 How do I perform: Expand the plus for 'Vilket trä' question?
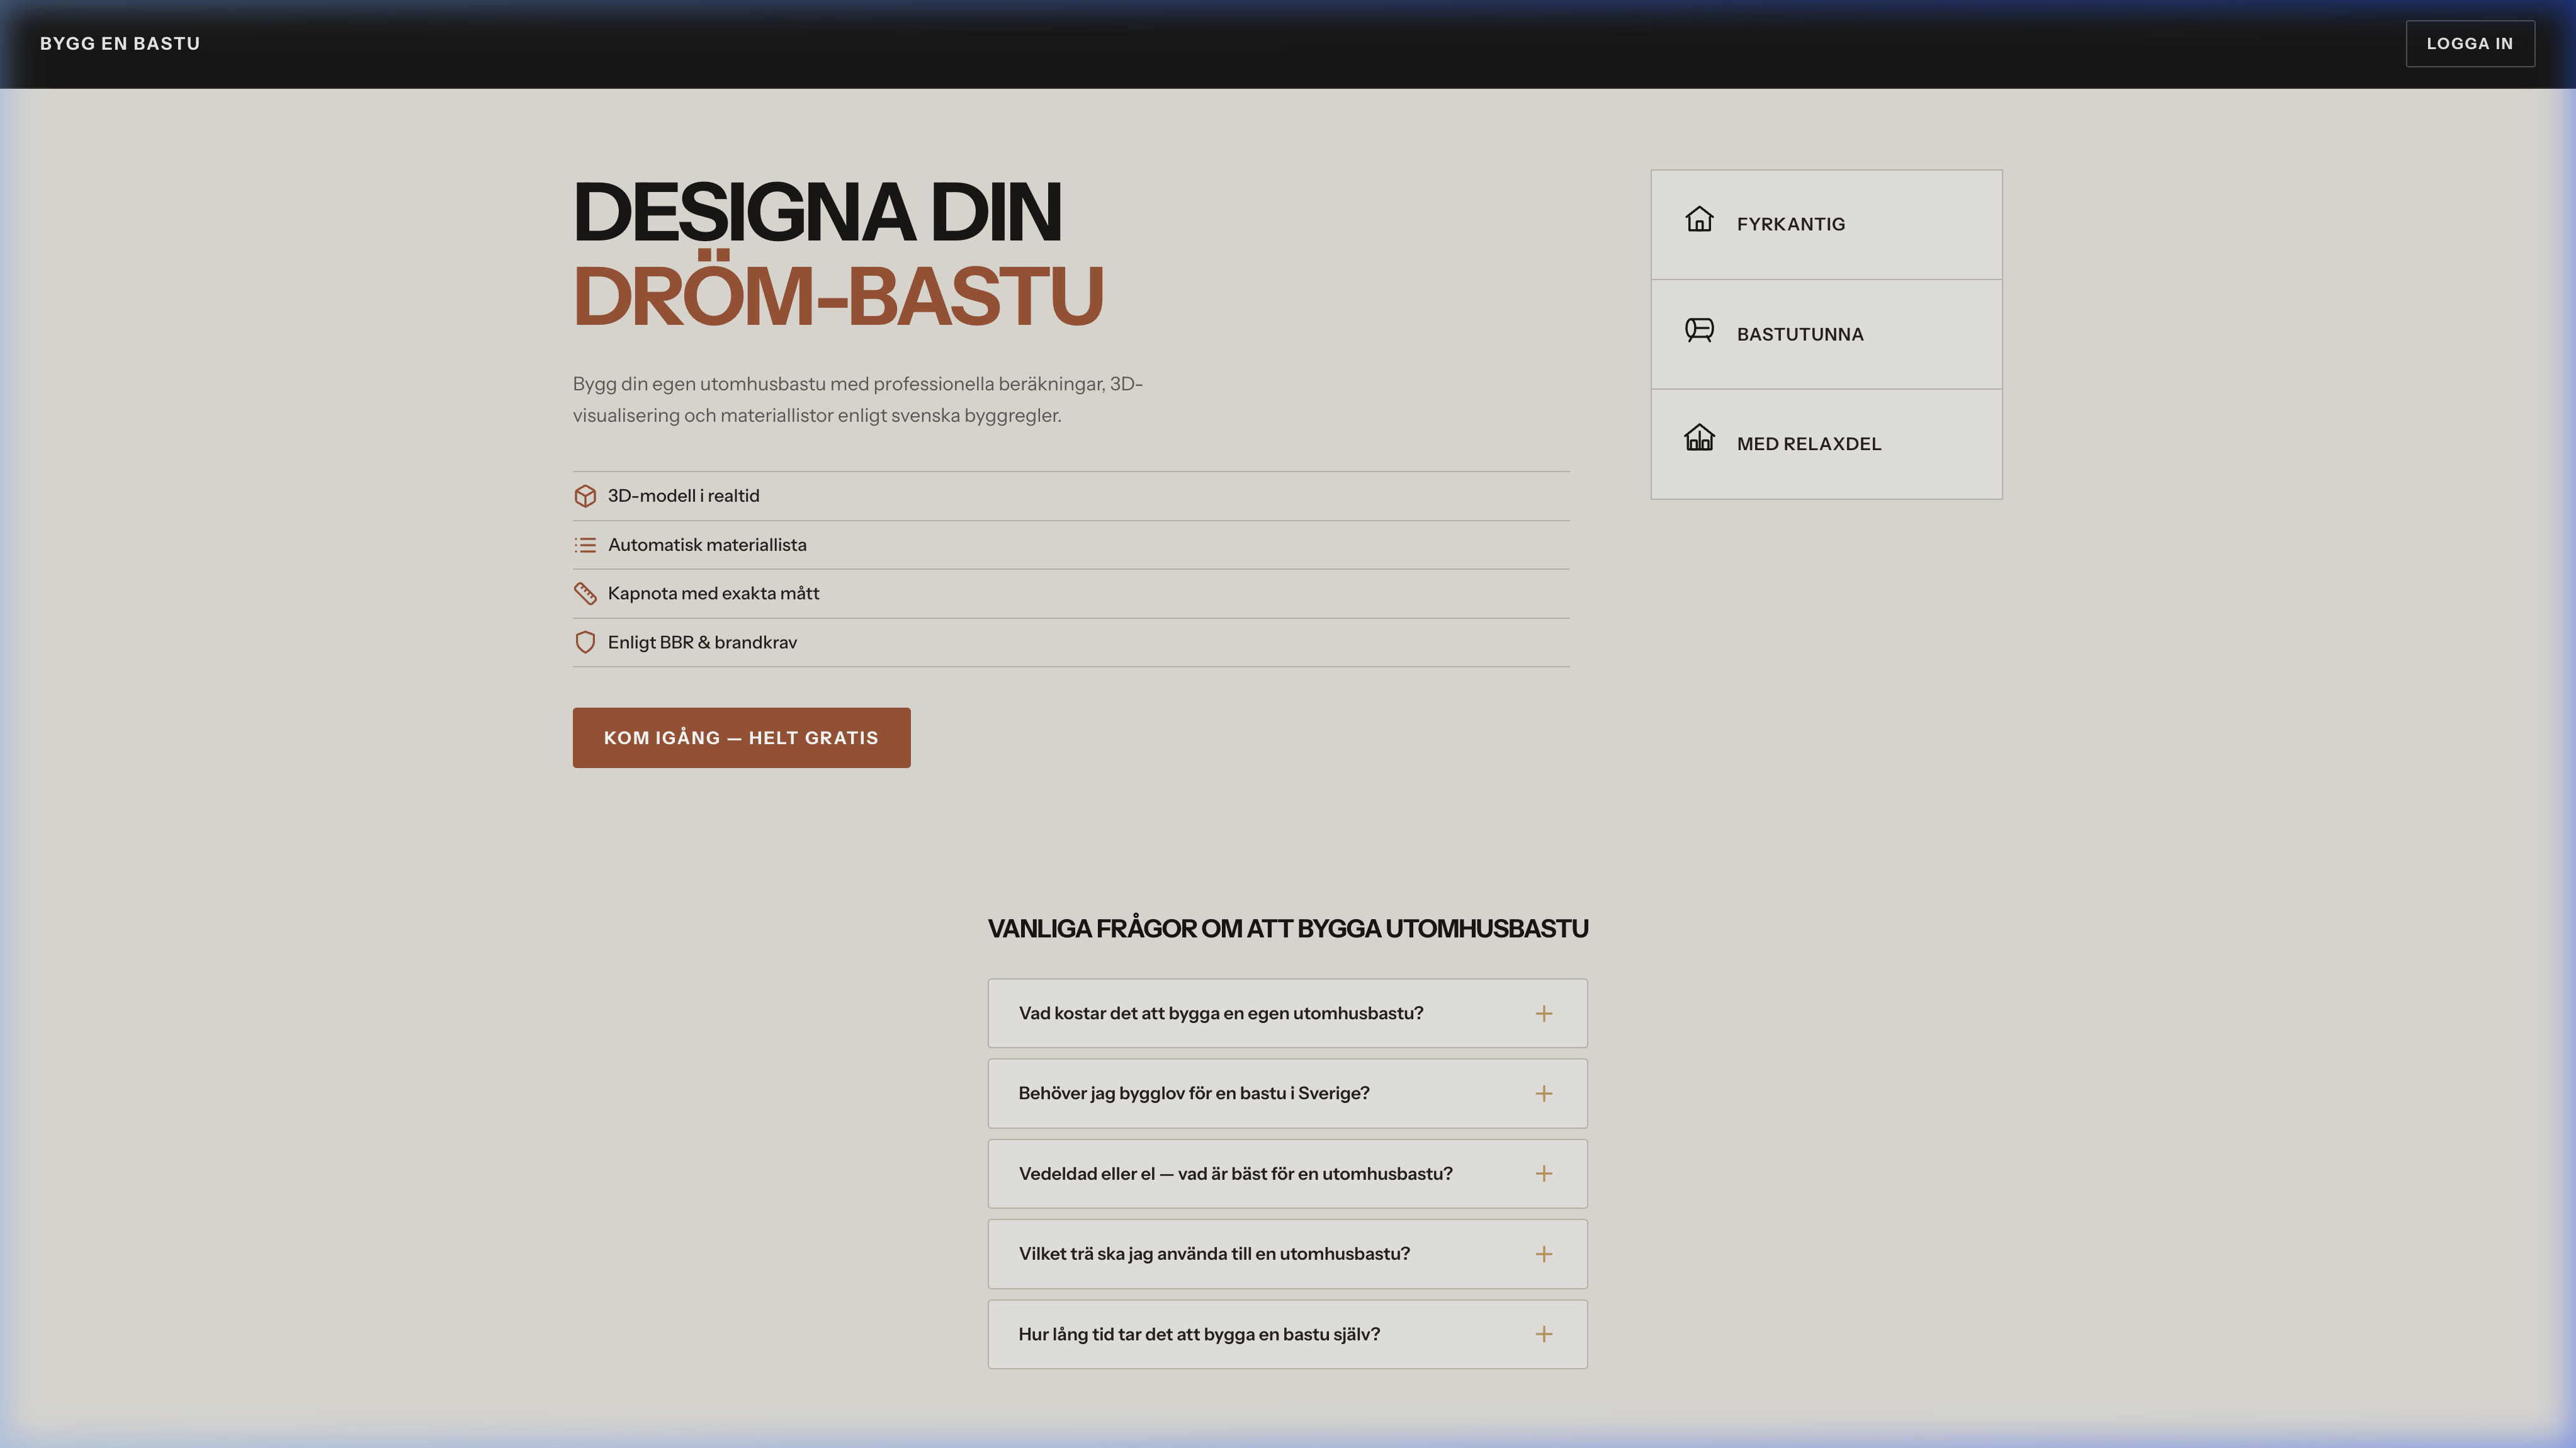point(1544,1254)
